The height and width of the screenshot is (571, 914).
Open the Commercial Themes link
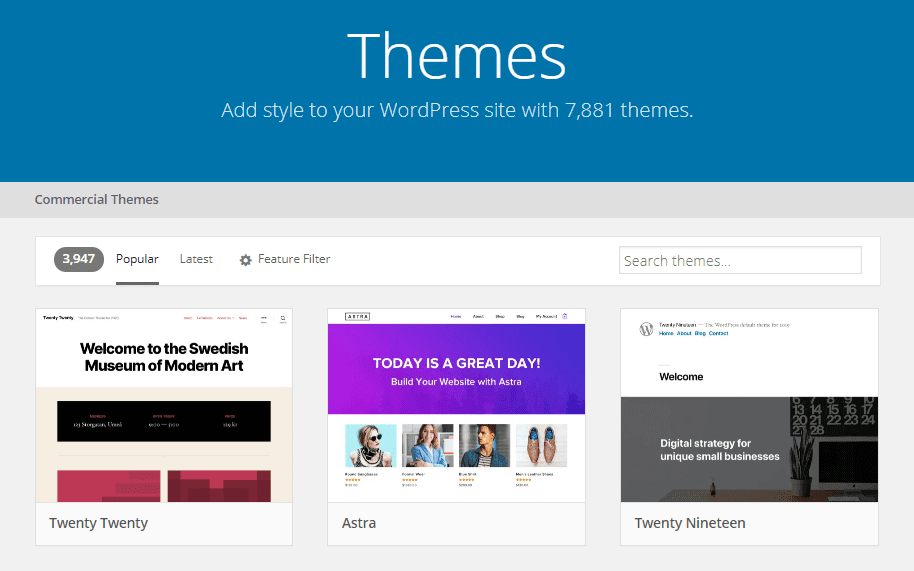click(x=97, y=199)
